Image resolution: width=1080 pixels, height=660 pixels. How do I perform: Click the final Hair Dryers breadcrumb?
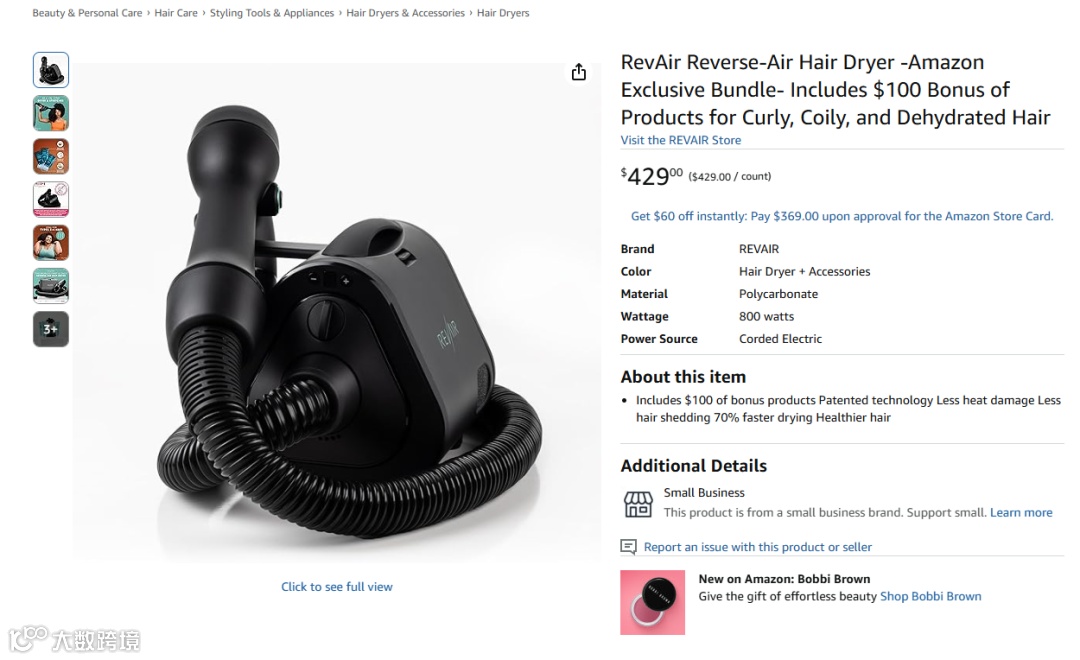click(503, 13)
